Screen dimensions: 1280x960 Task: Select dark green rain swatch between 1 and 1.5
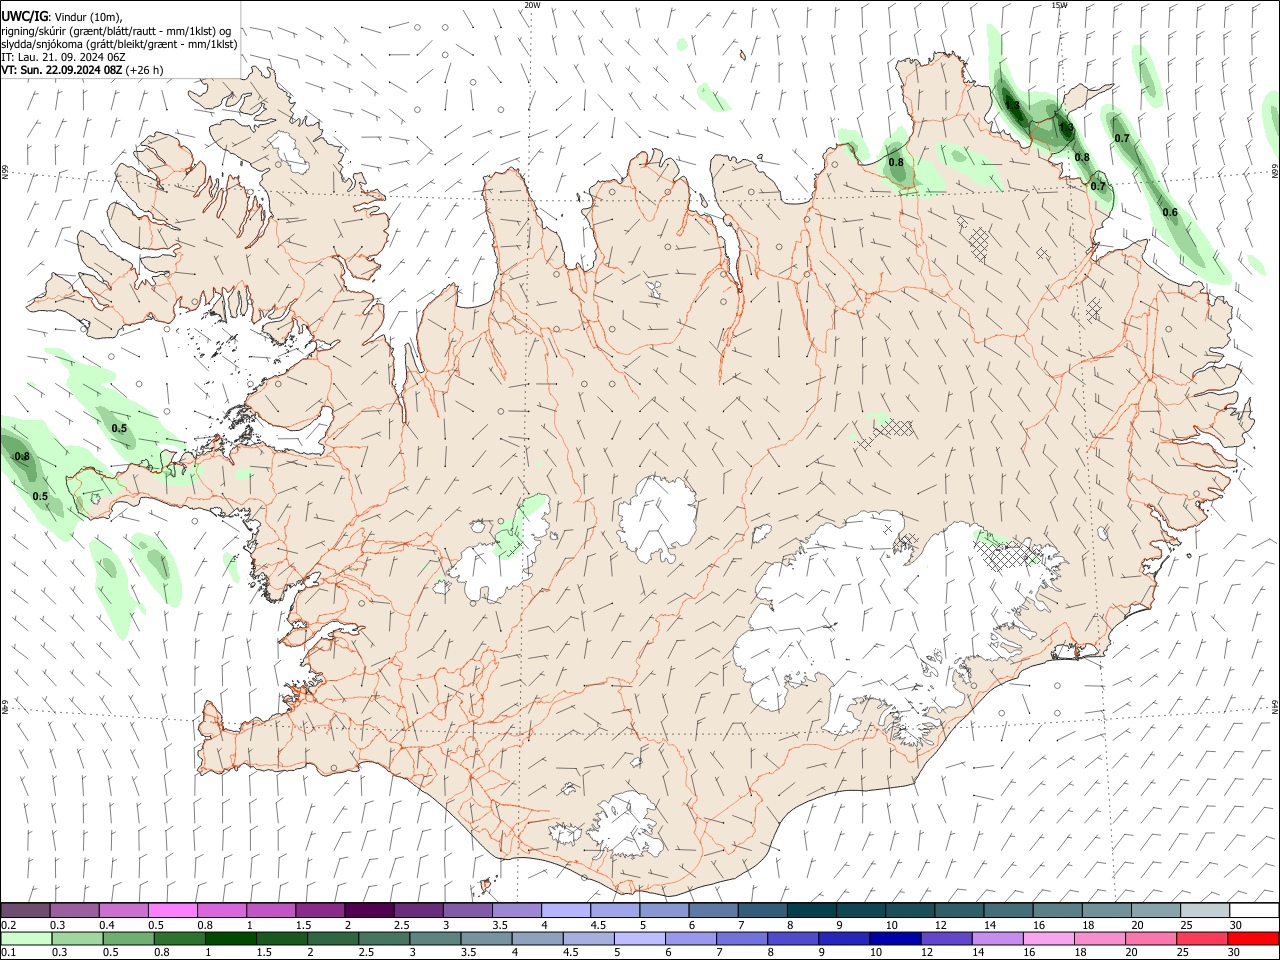pyautogui.click(x=230, y=939)
